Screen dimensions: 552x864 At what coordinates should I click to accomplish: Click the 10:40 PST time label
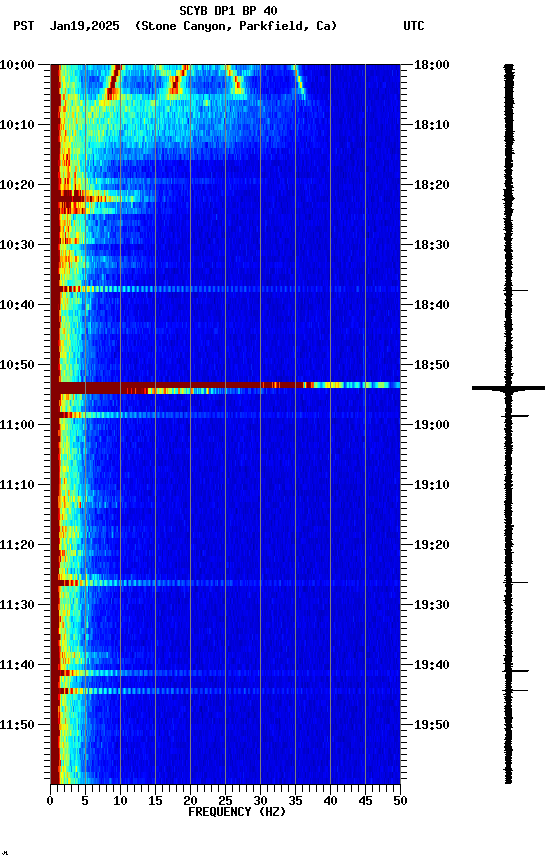pyautogui.click(x=17, y=305)
